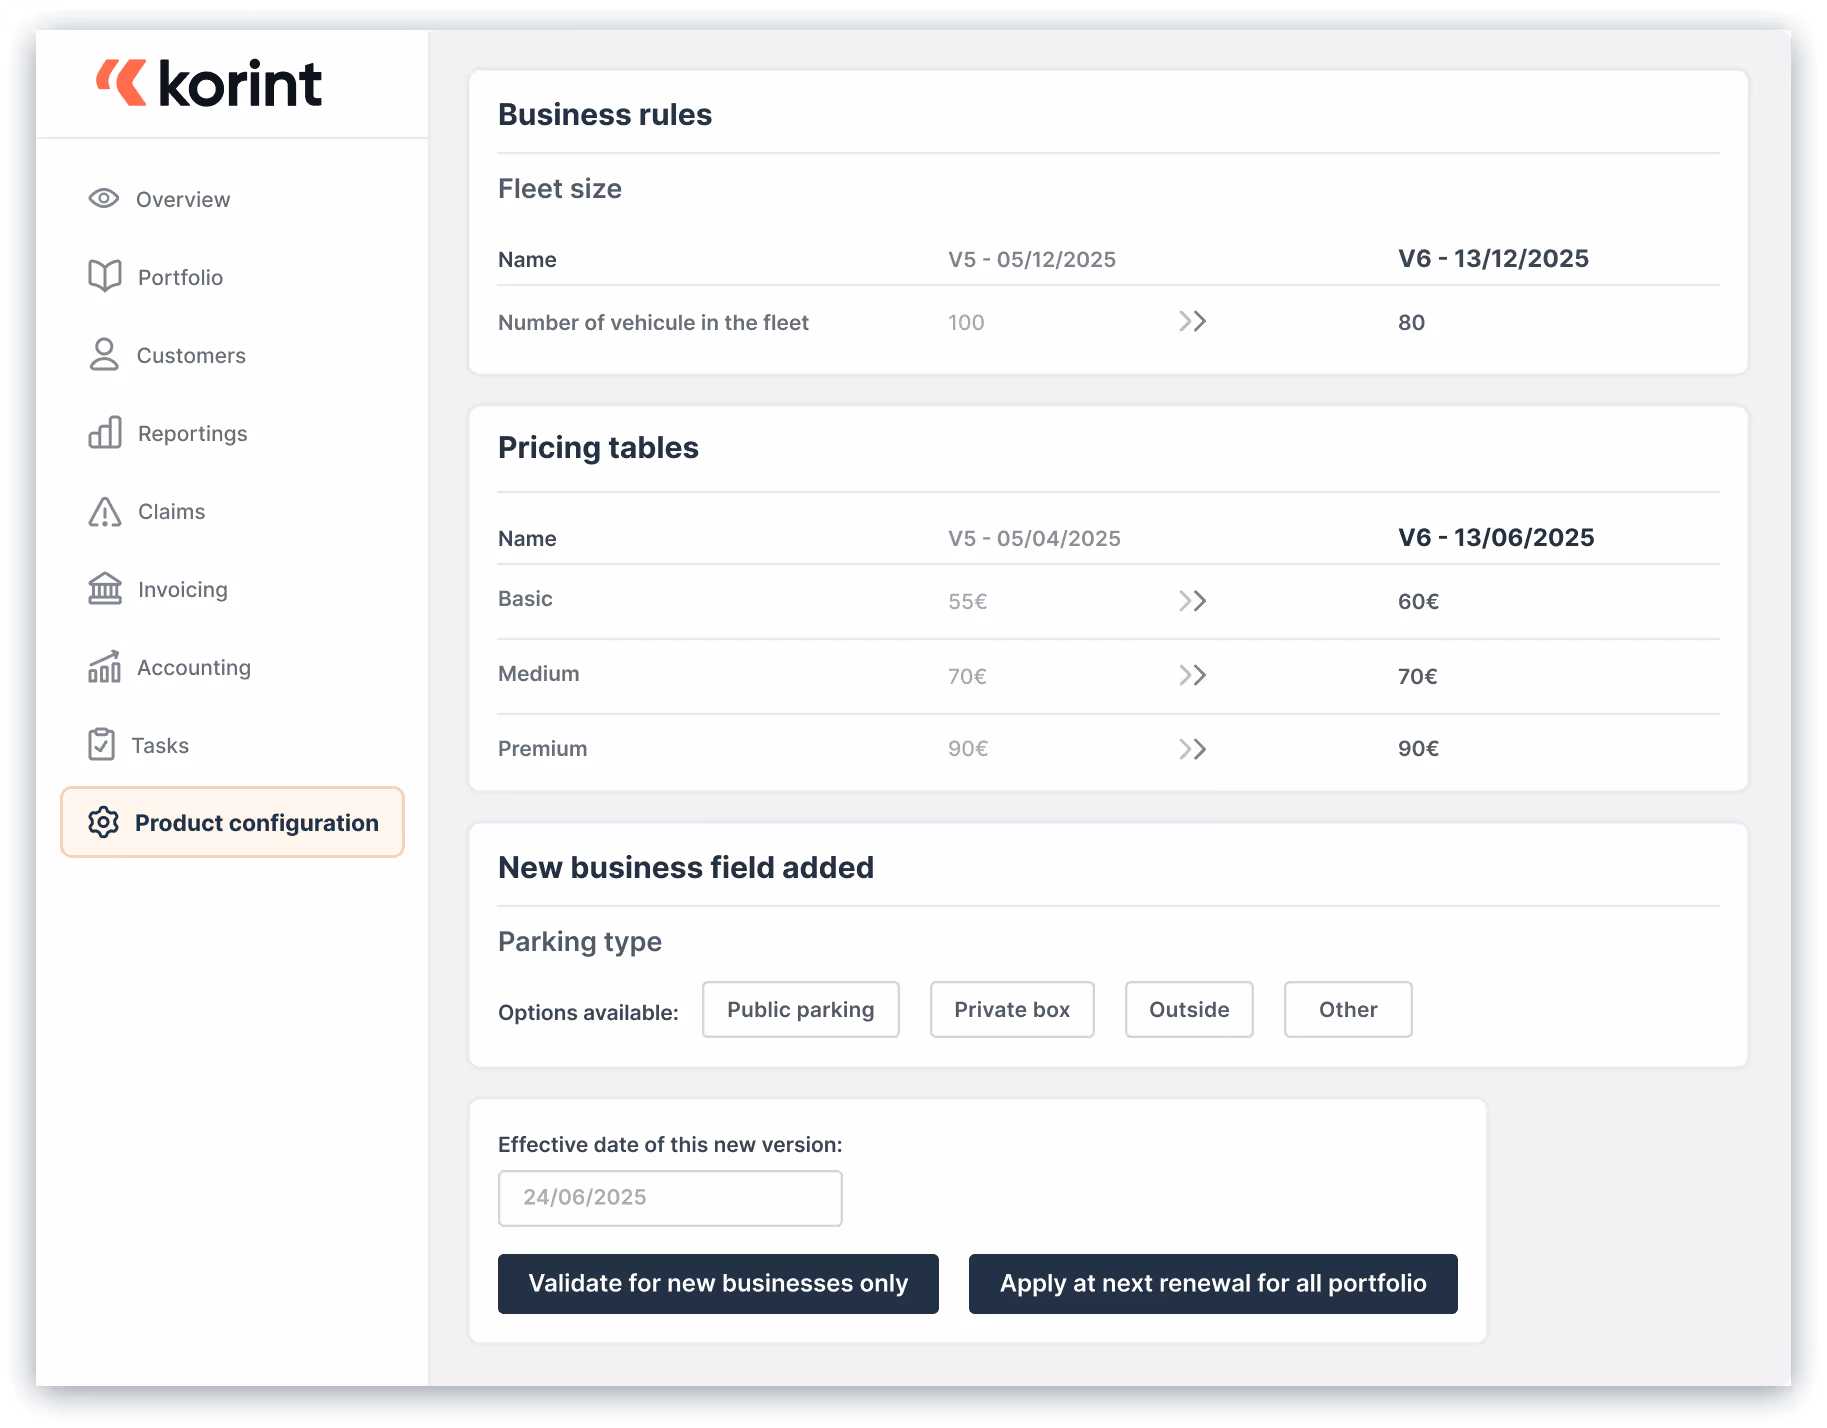Select the Product configuration gear icon
Screen dimensions: 1827x1428
point(103,822)
